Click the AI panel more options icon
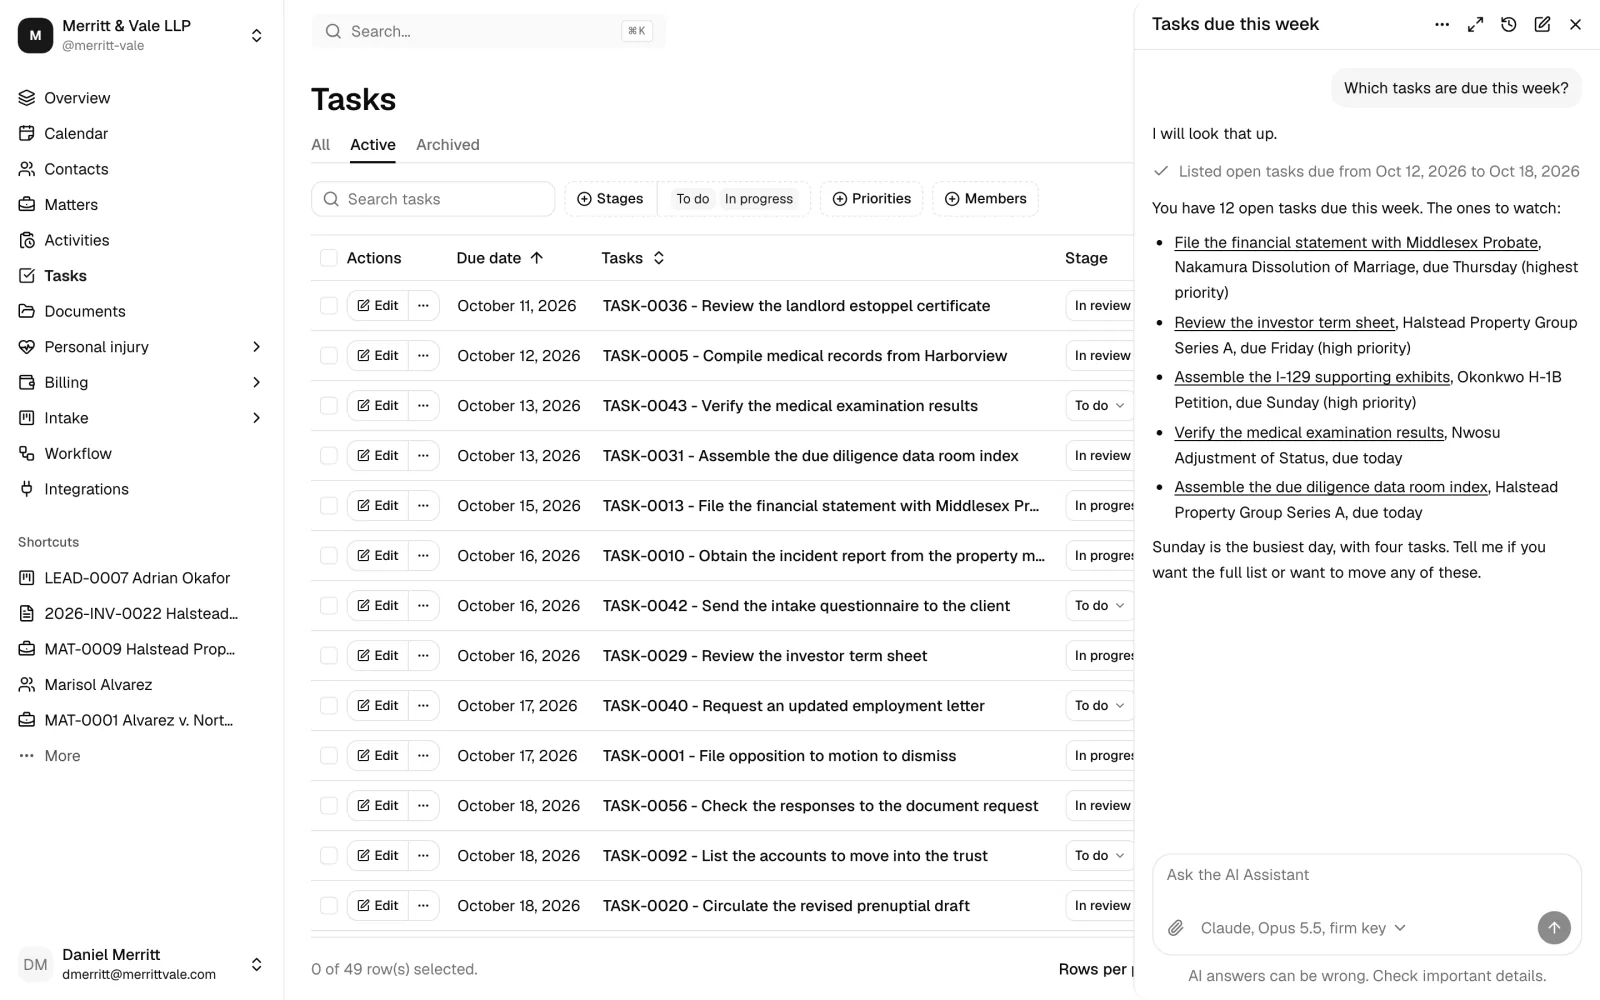The height and width of the screenshot is (1000, 1600). coord(1442,24)
